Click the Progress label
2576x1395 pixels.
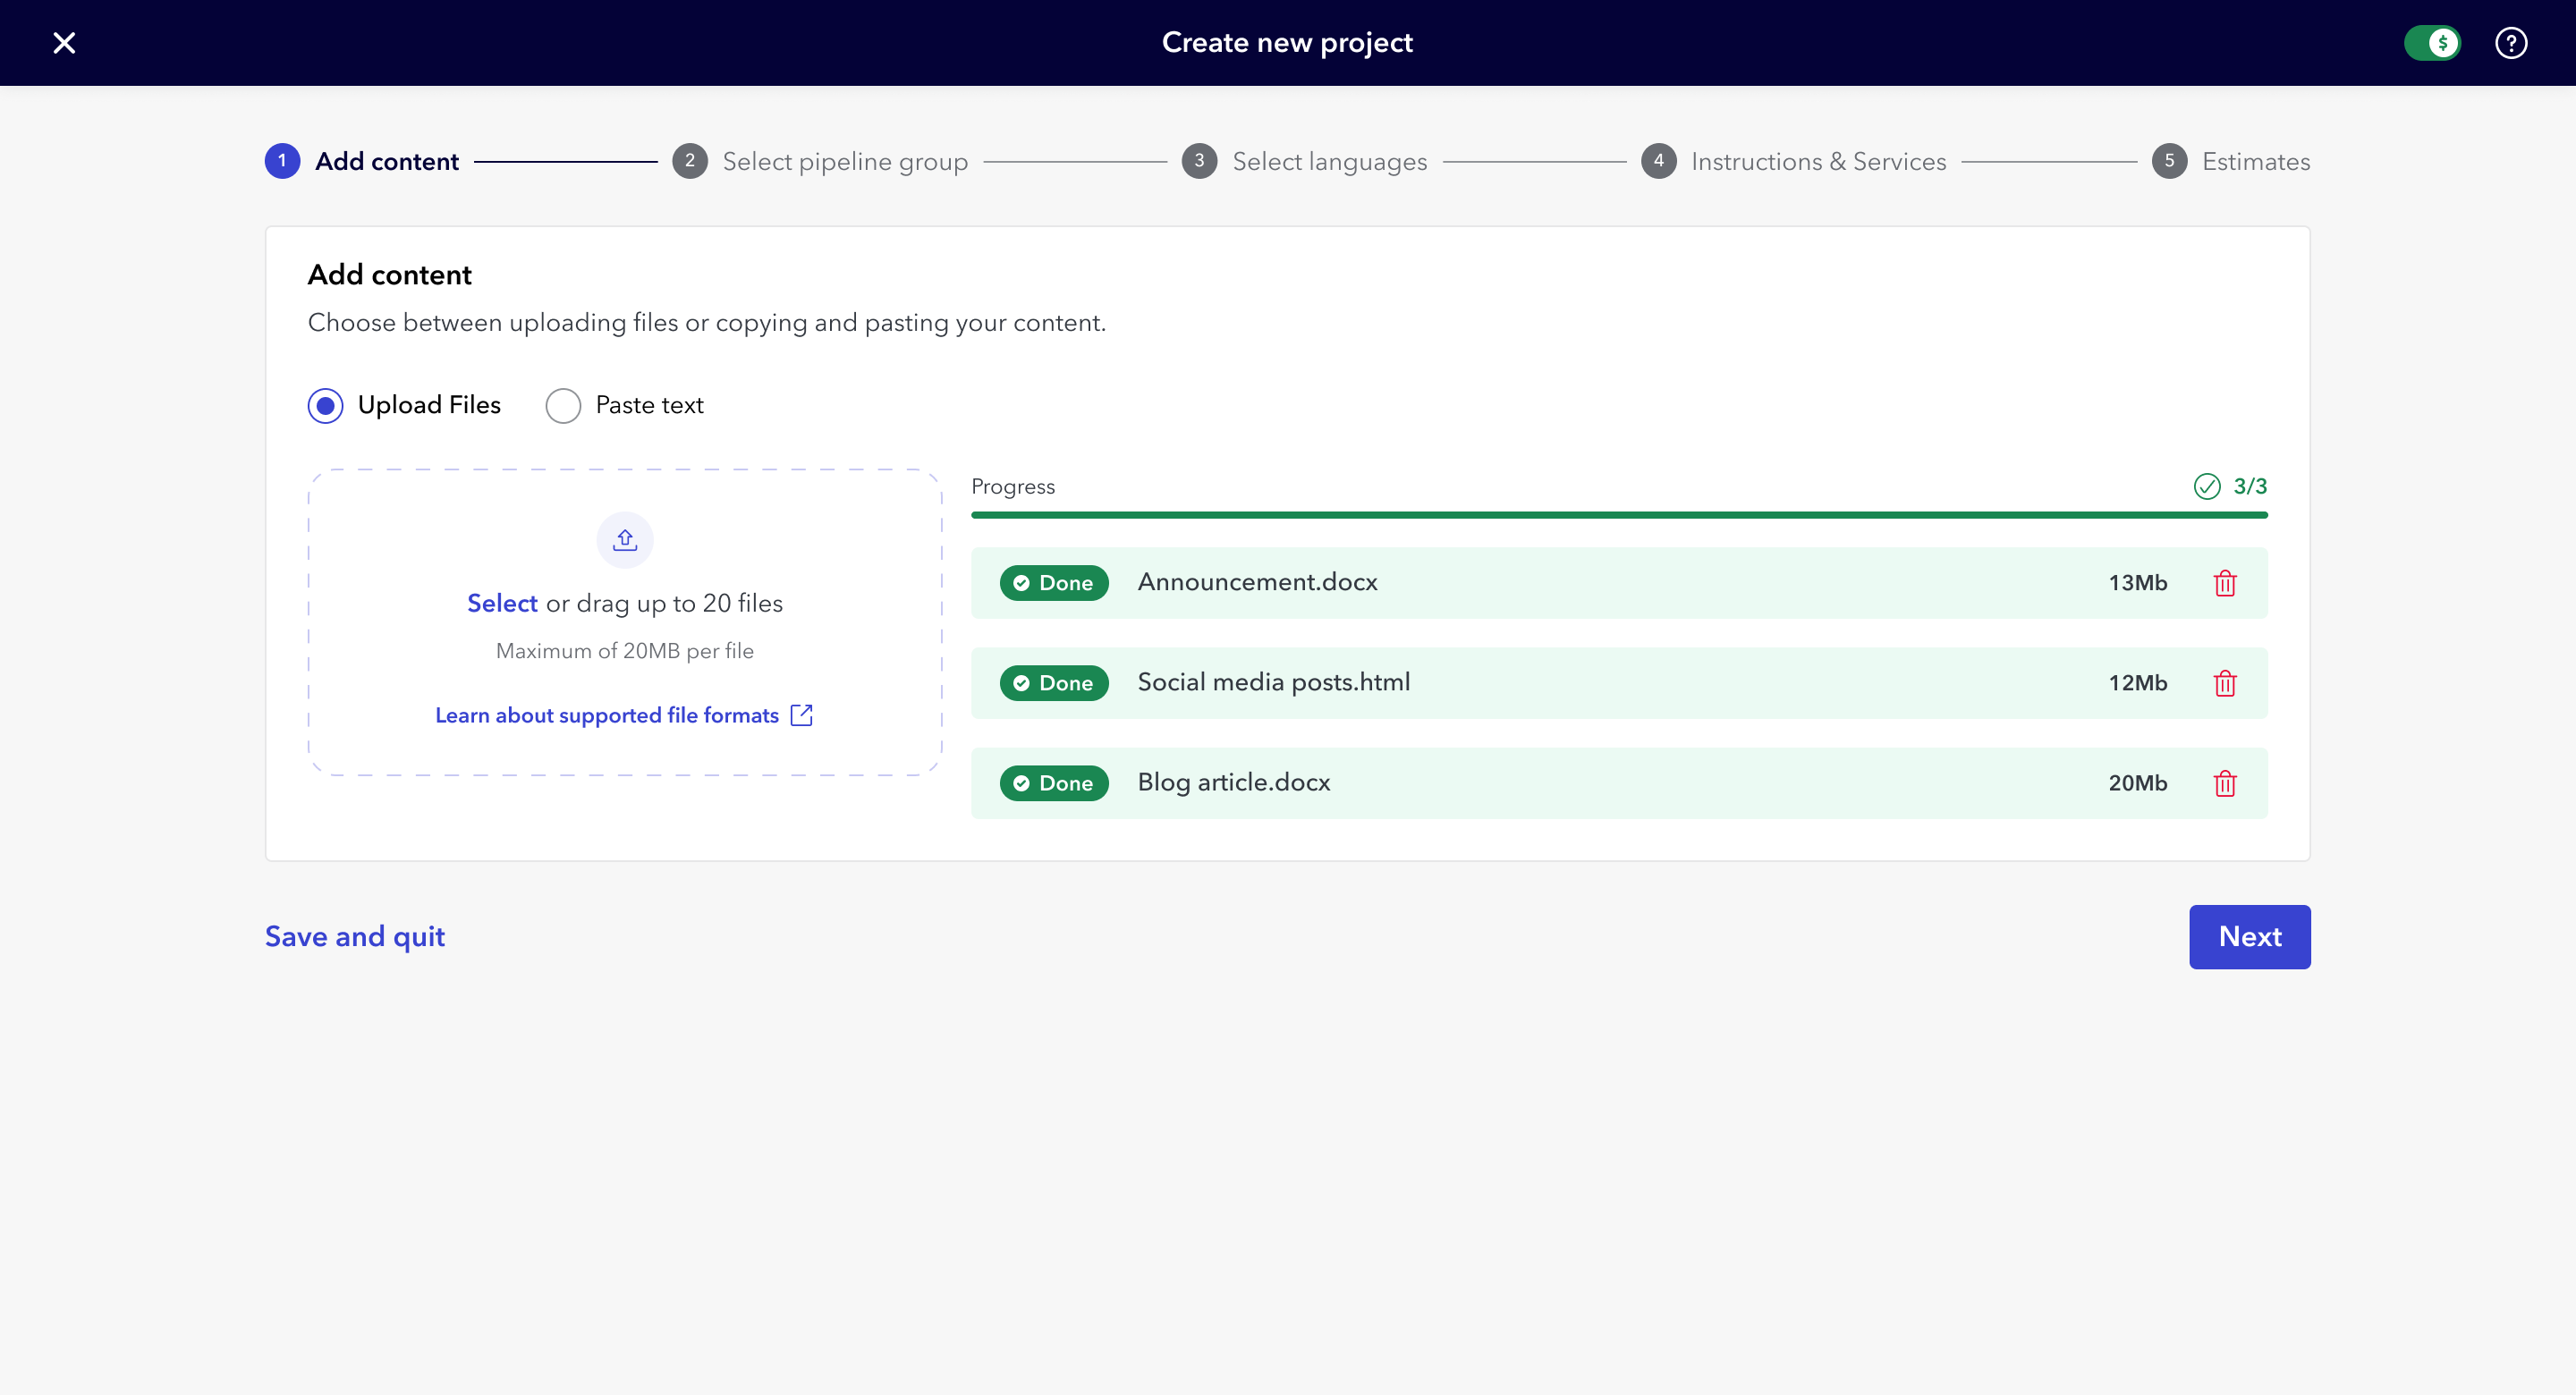(1013, 486)
